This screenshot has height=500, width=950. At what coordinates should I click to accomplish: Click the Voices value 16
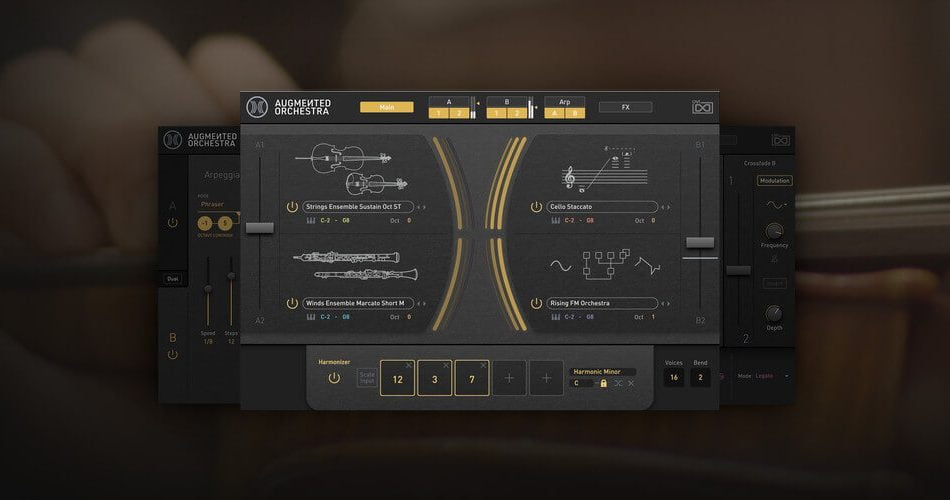(x=674, y=377)
